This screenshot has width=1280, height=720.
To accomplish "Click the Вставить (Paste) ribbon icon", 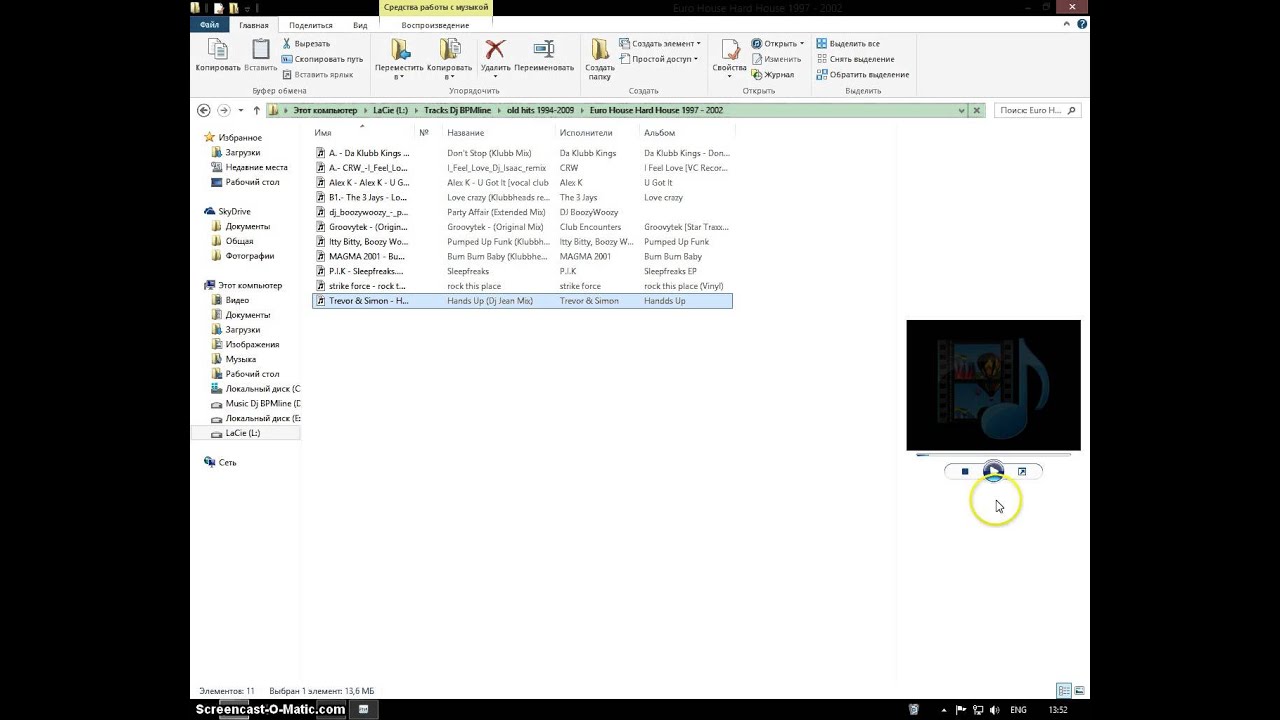I will point(261,55).
